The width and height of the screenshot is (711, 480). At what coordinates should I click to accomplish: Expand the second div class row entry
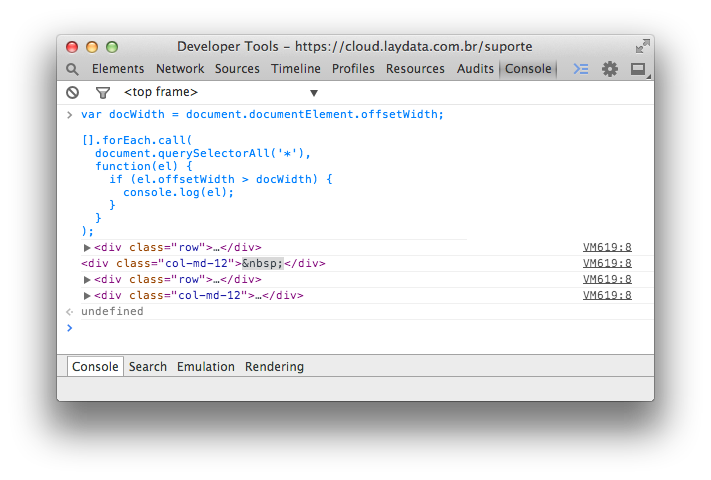click(87, 280)
